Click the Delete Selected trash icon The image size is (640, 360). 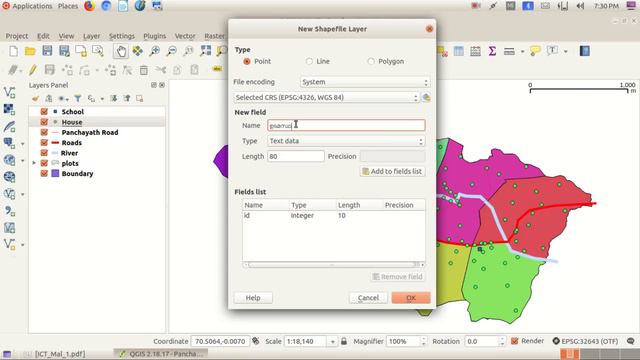[x=144, y=70]
